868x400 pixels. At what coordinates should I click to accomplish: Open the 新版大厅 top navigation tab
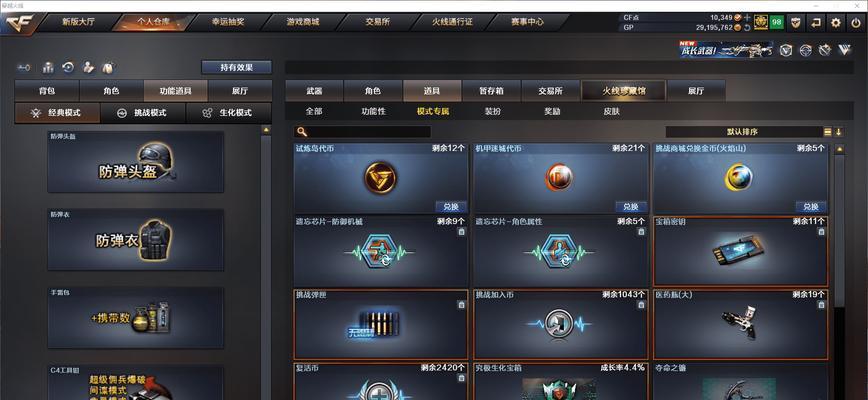[x=78, y=23]
